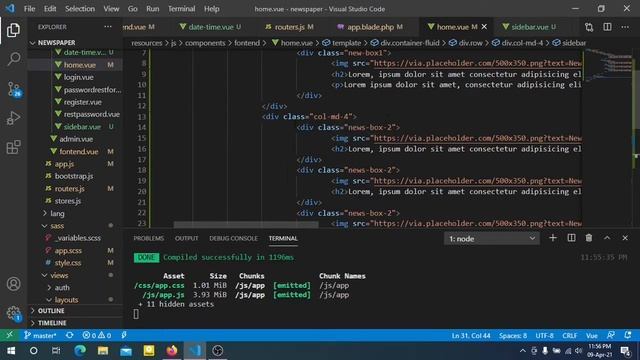Change file encoding UTF-8
Viewport: 640px width, 360px height.
tap(544, 336)
